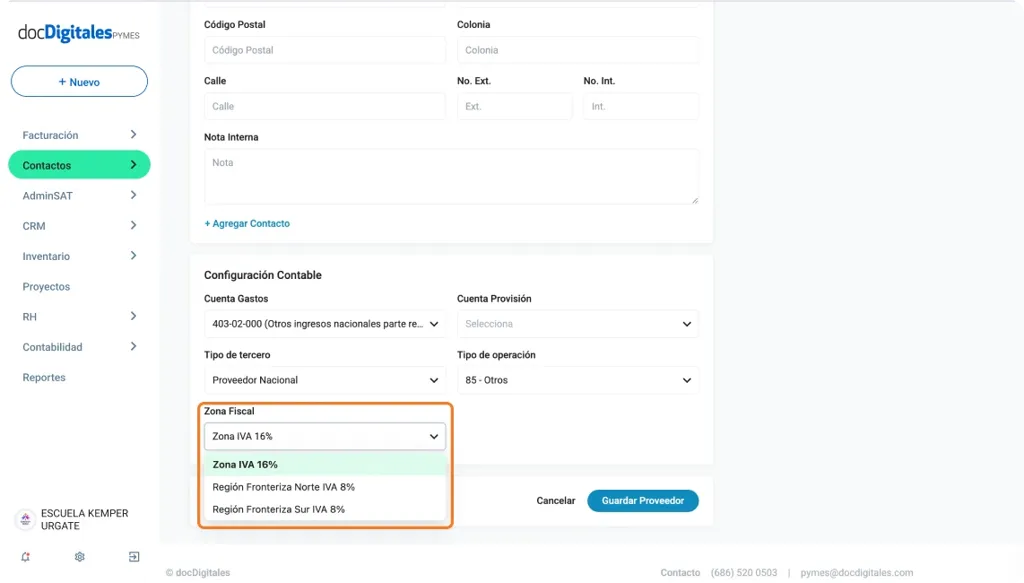Expand the AdminSAT submenu arrow
Viewport: 1024px width, 583px height.
pos(133,196)
